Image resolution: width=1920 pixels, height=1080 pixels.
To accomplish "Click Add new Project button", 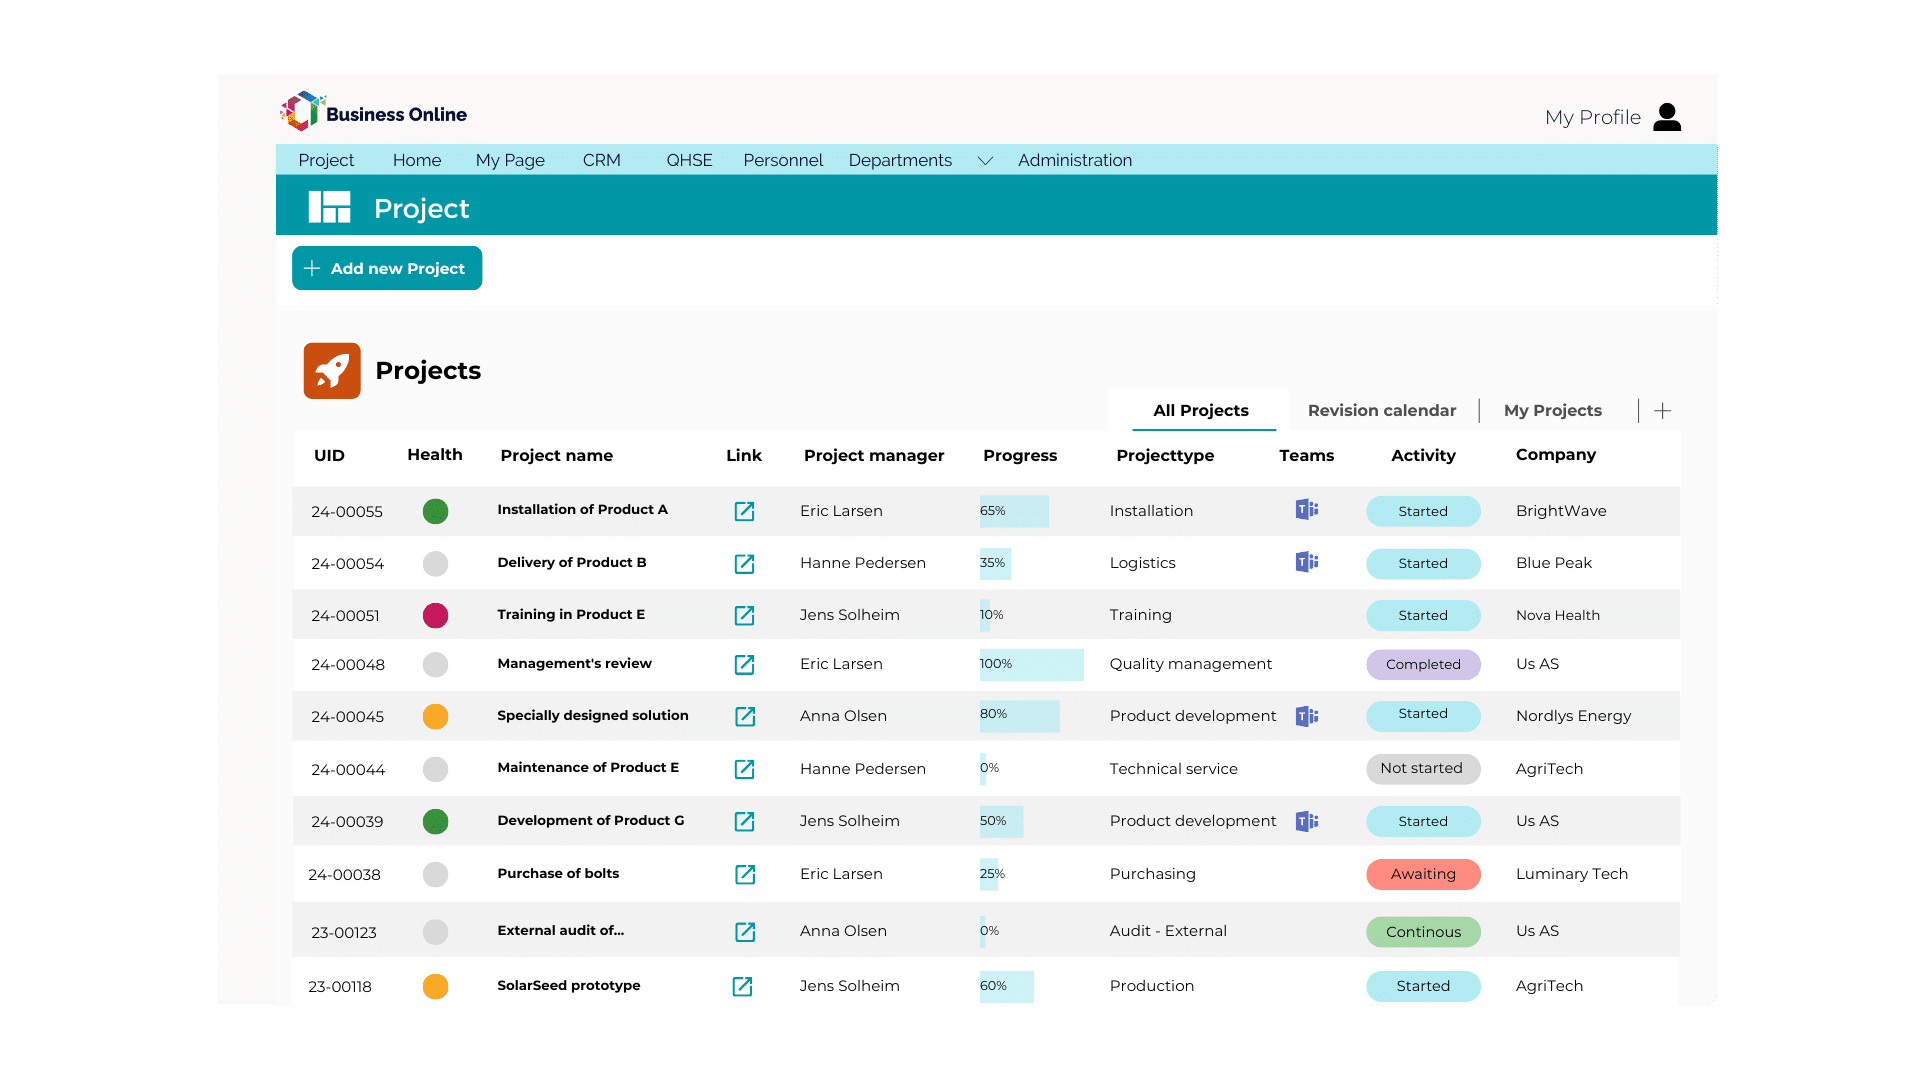I will [387, 268].
